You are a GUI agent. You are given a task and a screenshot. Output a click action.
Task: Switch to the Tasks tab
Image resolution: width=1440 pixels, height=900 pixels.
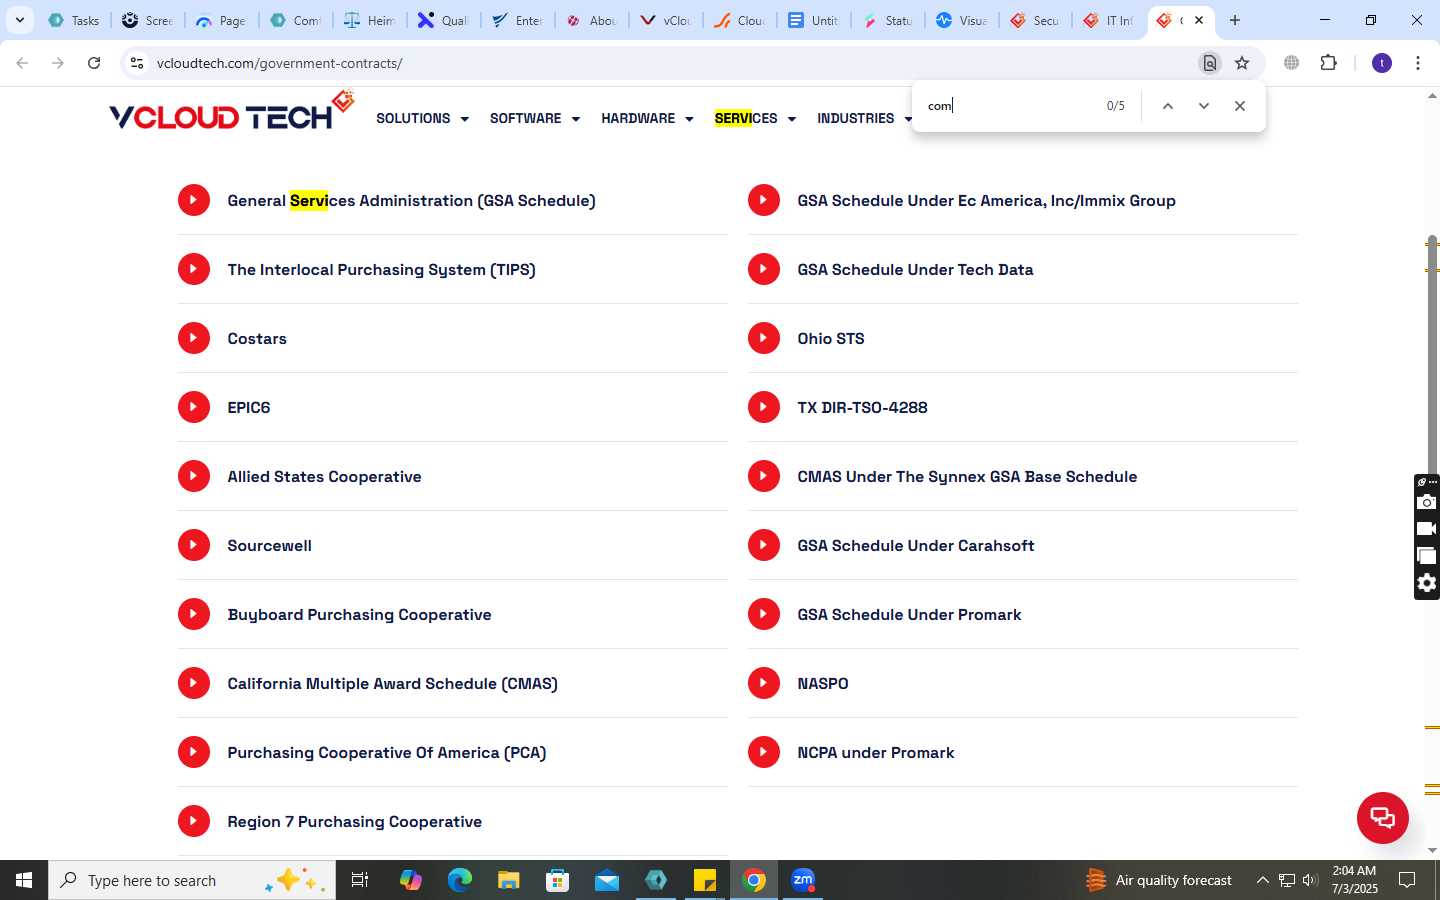(73, 20)
